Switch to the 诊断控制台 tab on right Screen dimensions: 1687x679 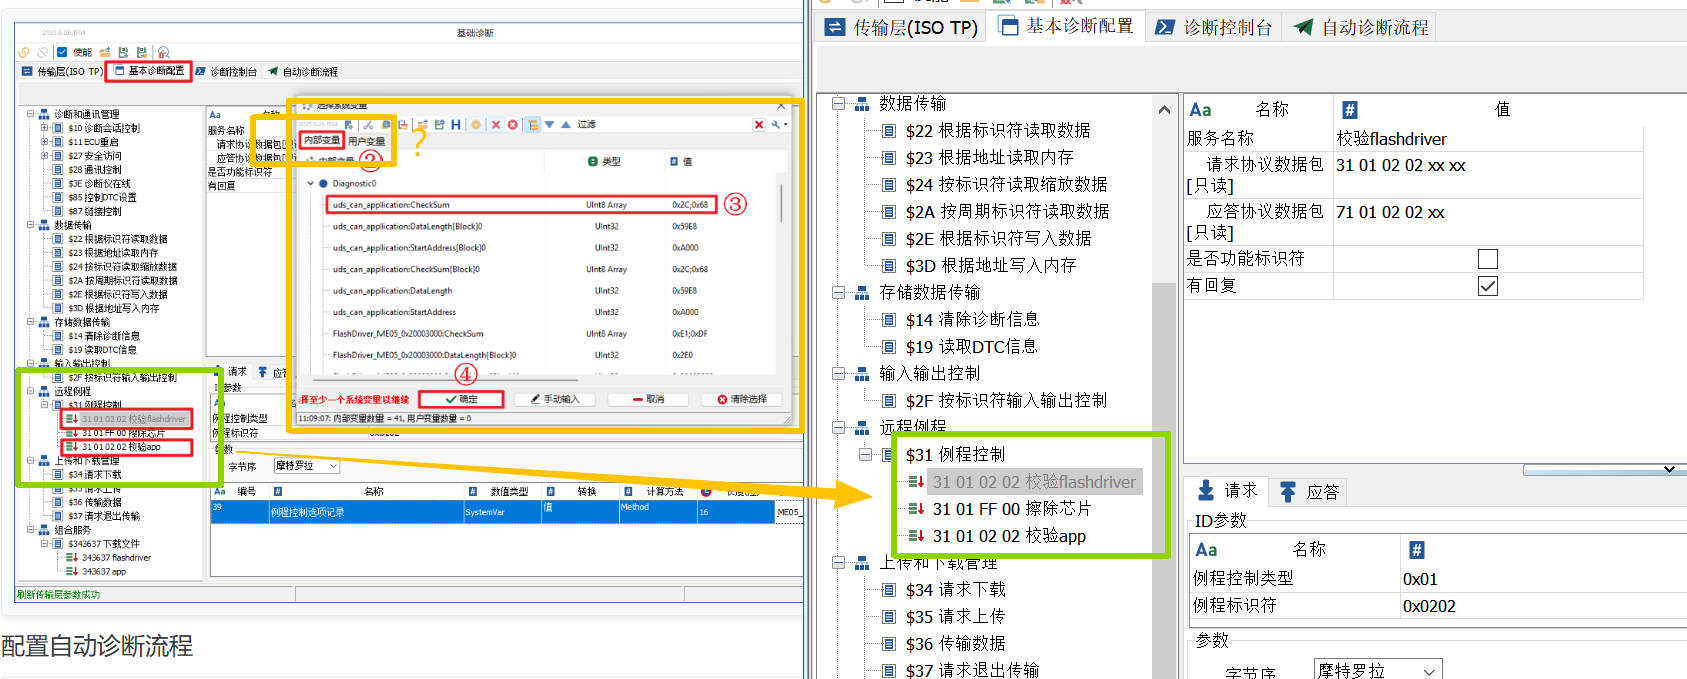click(1214, 27)
